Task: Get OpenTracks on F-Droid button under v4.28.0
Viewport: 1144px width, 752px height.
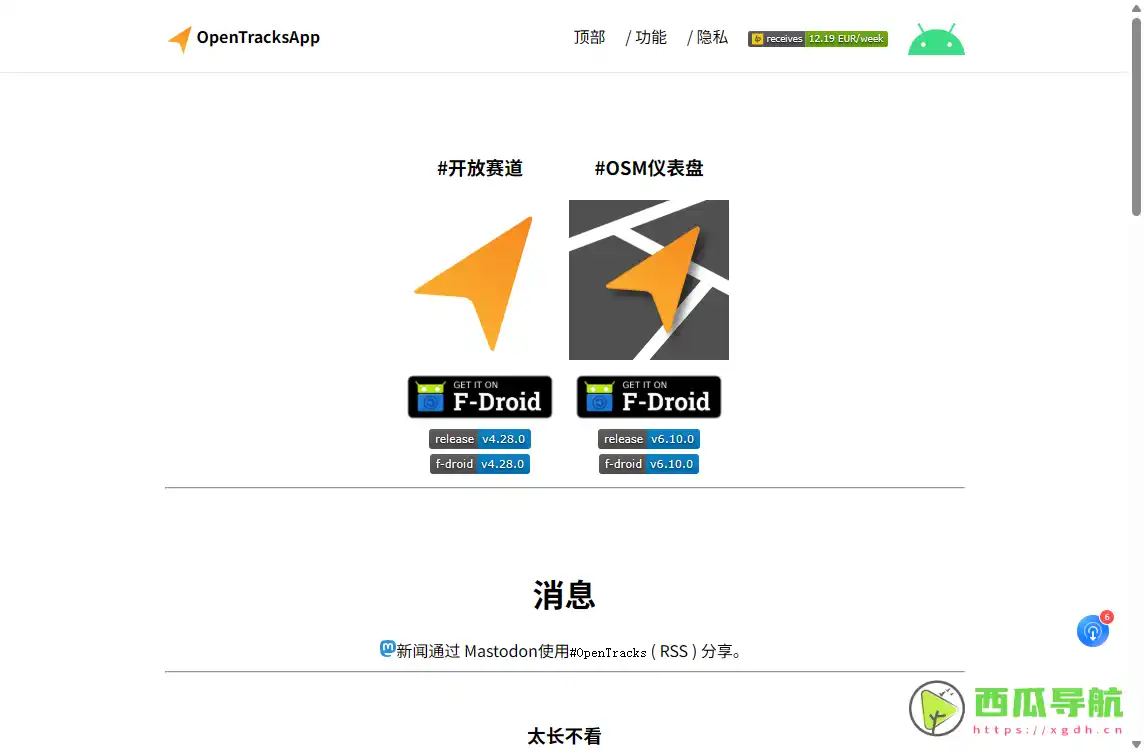Action: (479, 397)
